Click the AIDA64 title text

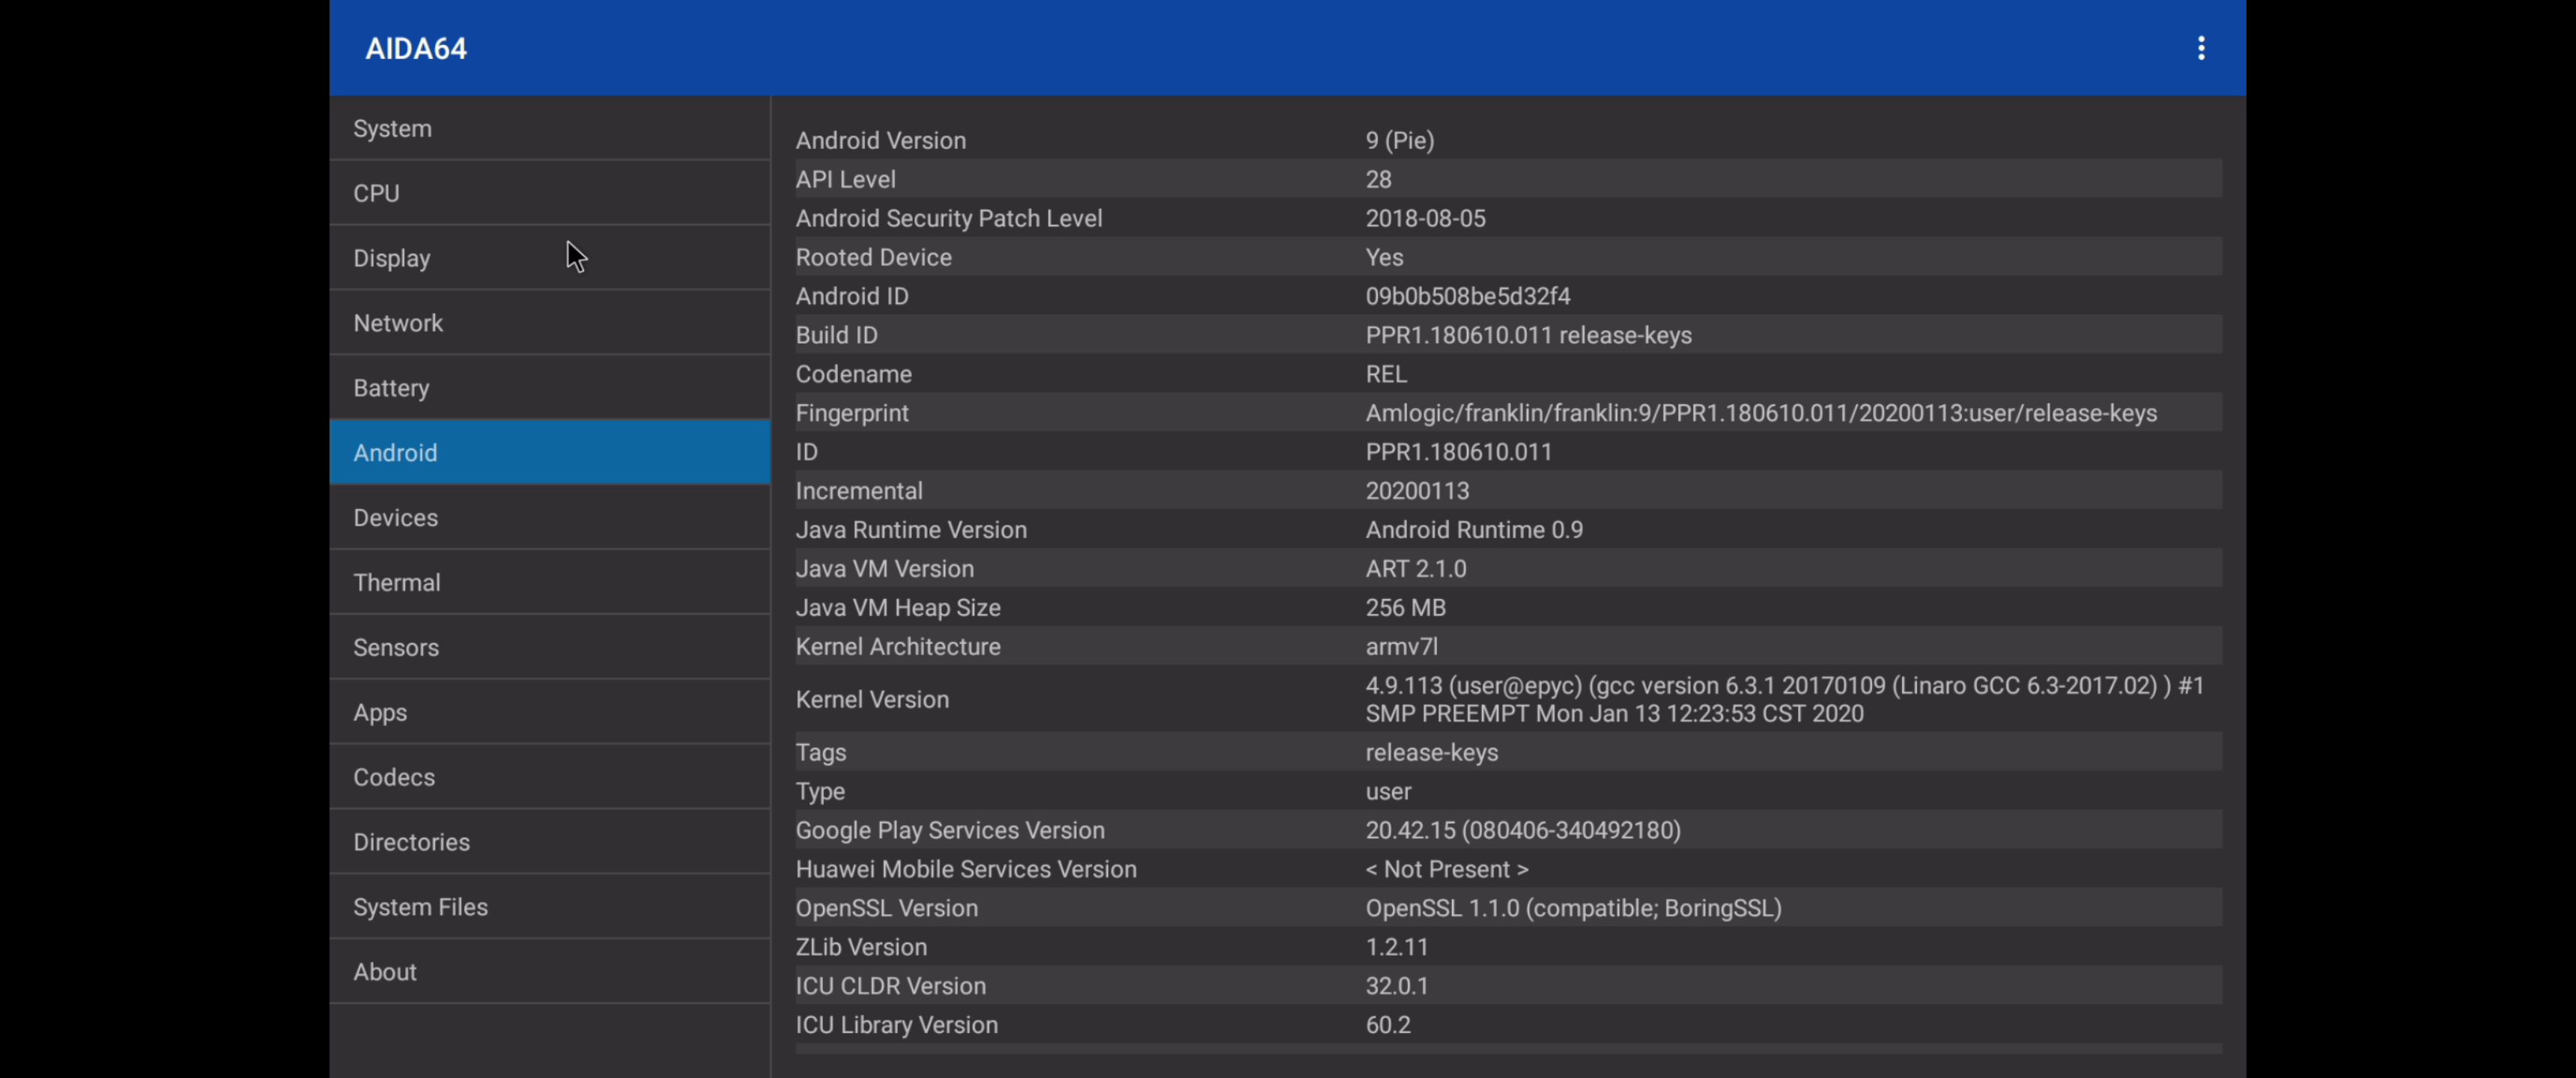(x=416, y=48)
